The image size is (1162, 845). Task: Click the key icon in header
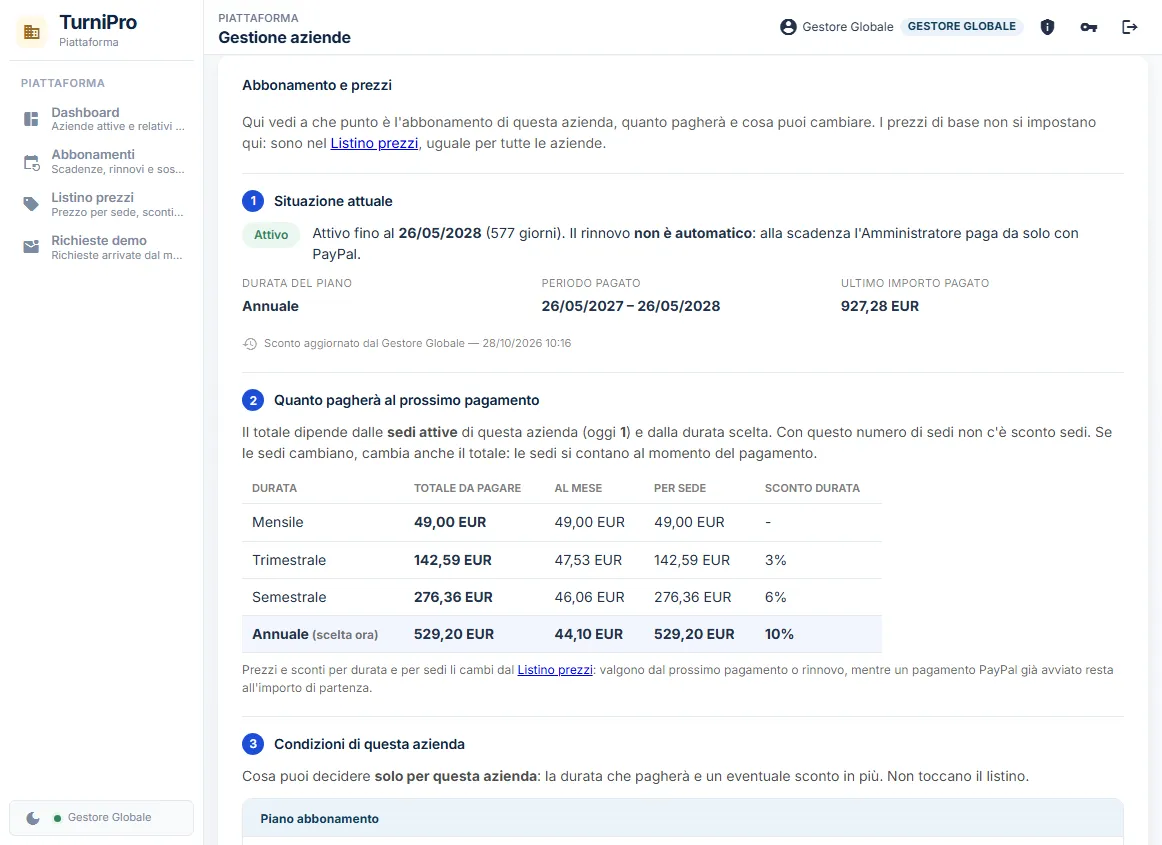[x=1089, y=27]
